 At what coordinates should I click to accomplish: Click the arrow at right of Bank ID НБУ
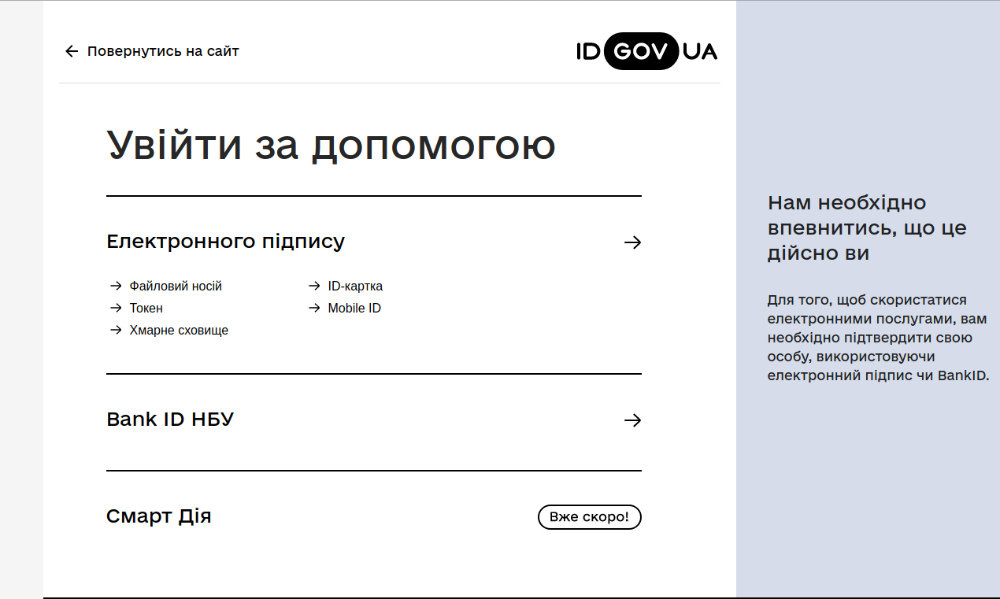[x=632, y=420]
